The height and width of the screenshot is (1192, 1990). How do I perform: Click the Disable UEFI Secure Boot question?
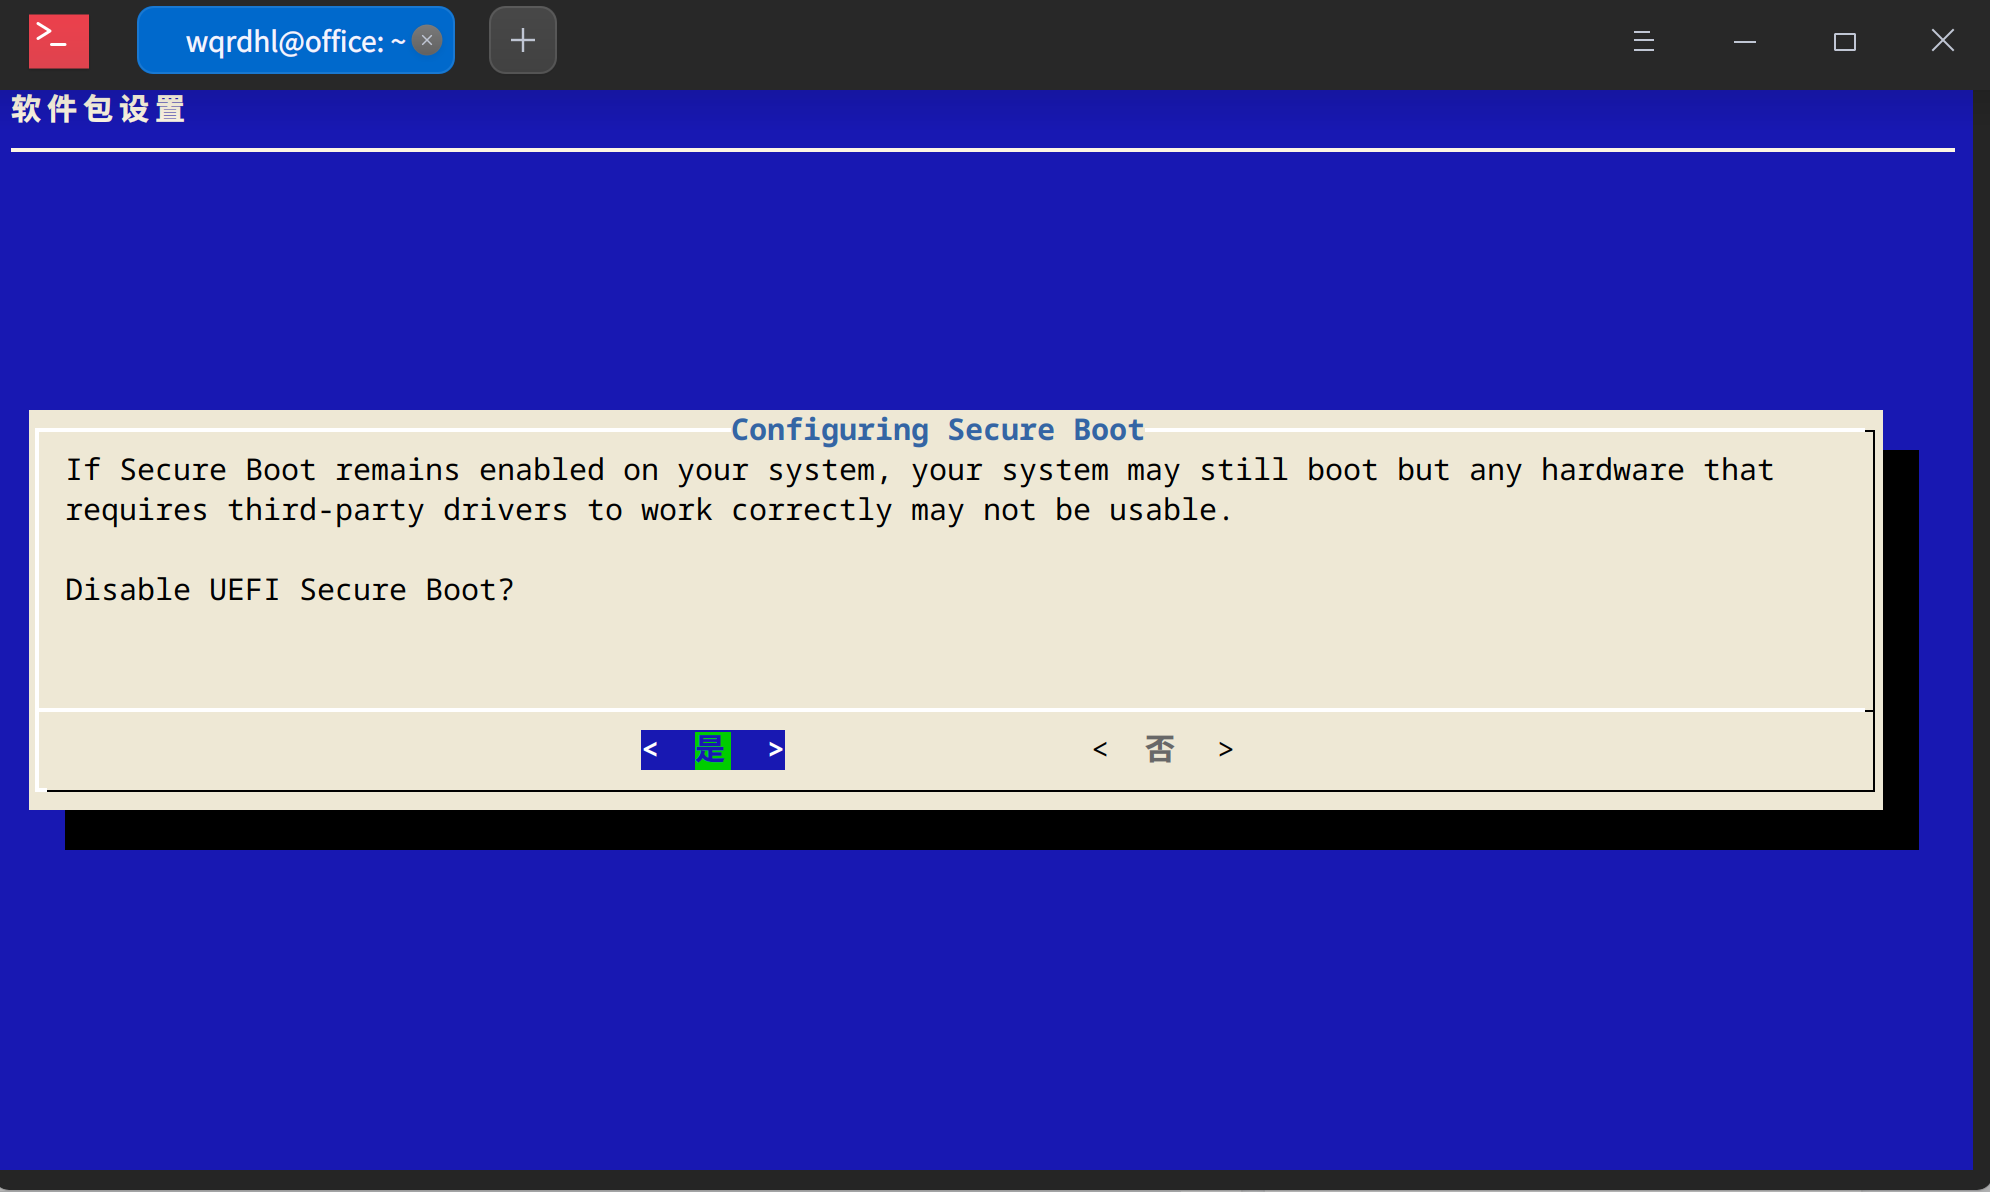(289, 590)
